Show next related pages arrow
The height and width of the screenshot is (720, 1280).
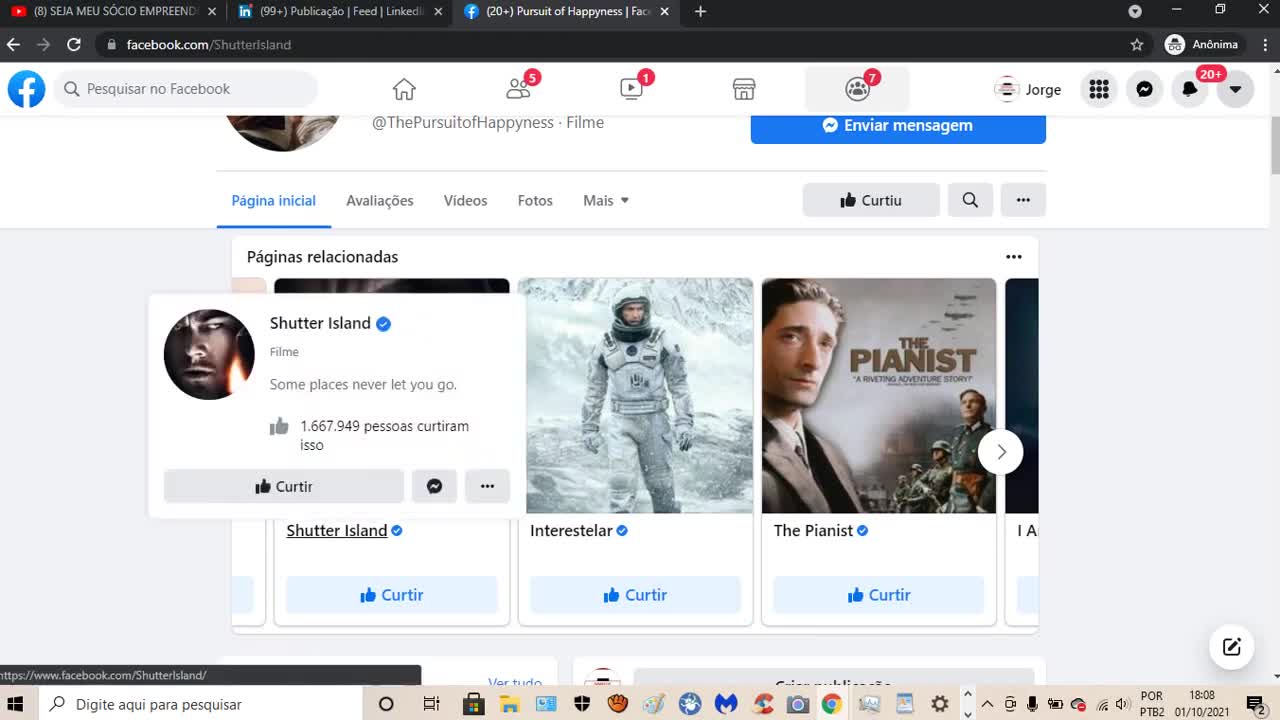(x=1001, y=452)
